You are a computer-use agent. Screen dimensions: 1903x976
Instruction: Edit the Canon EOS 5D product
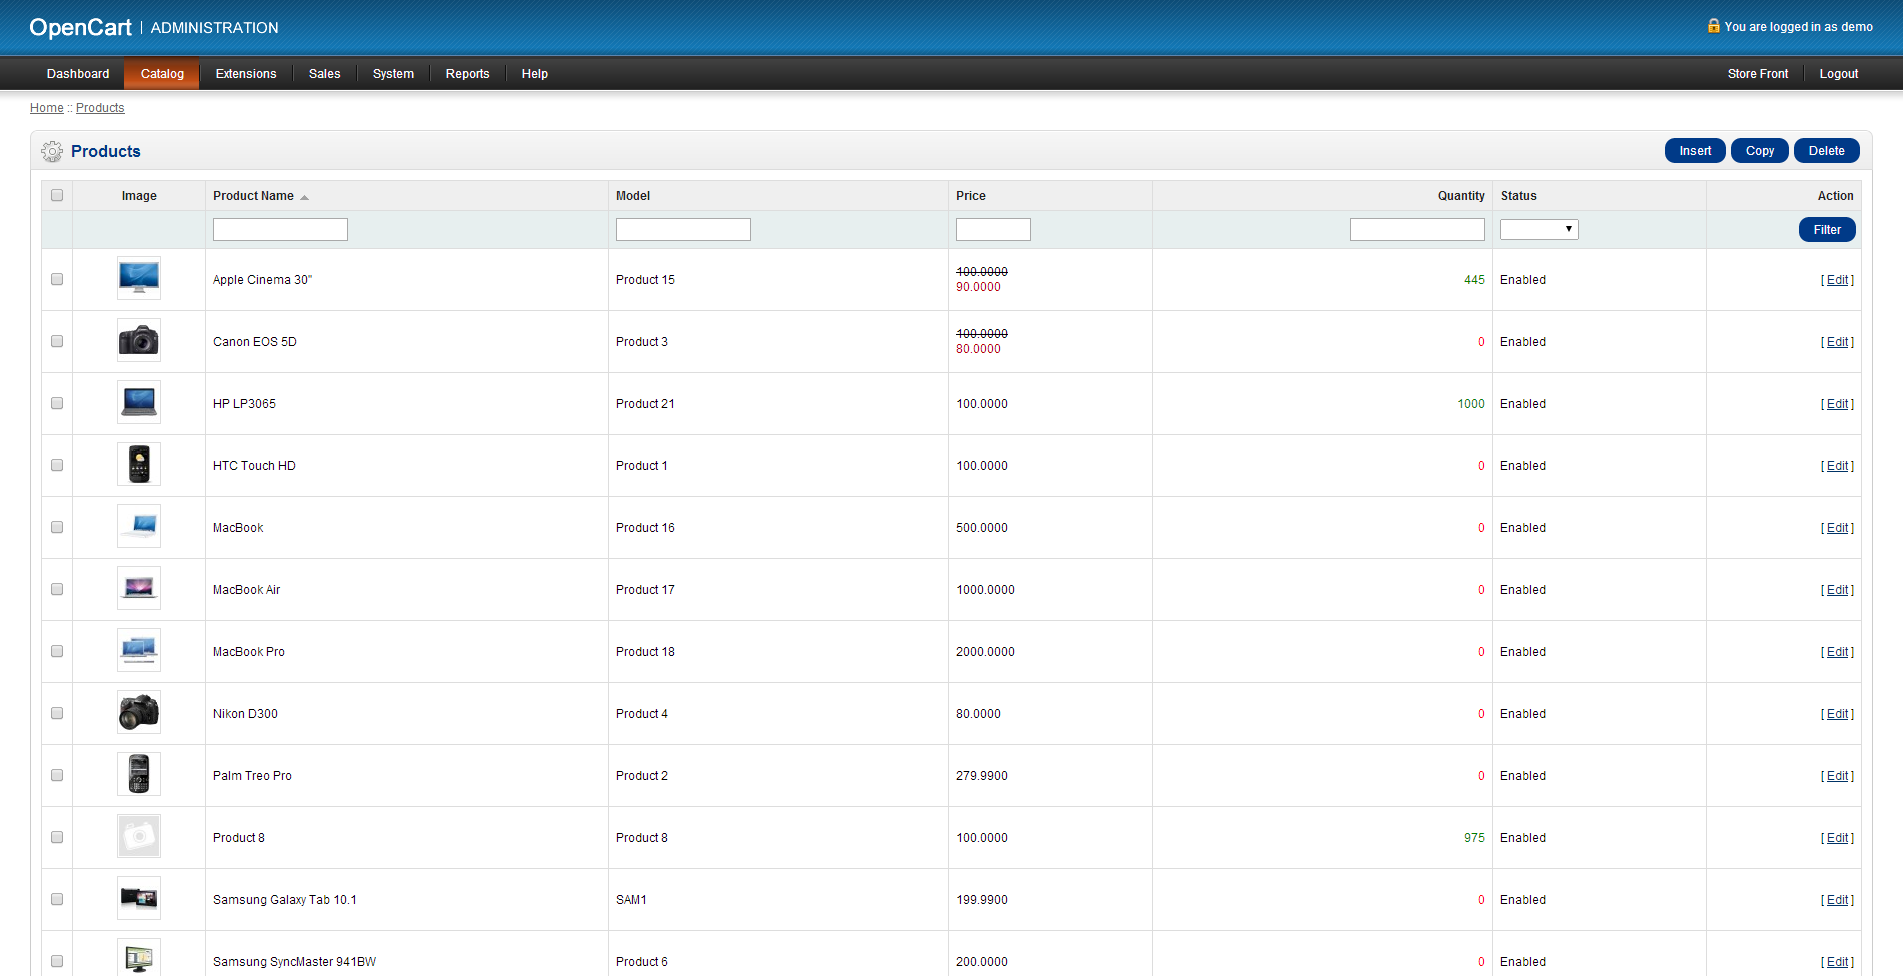tap(1837, 342)
